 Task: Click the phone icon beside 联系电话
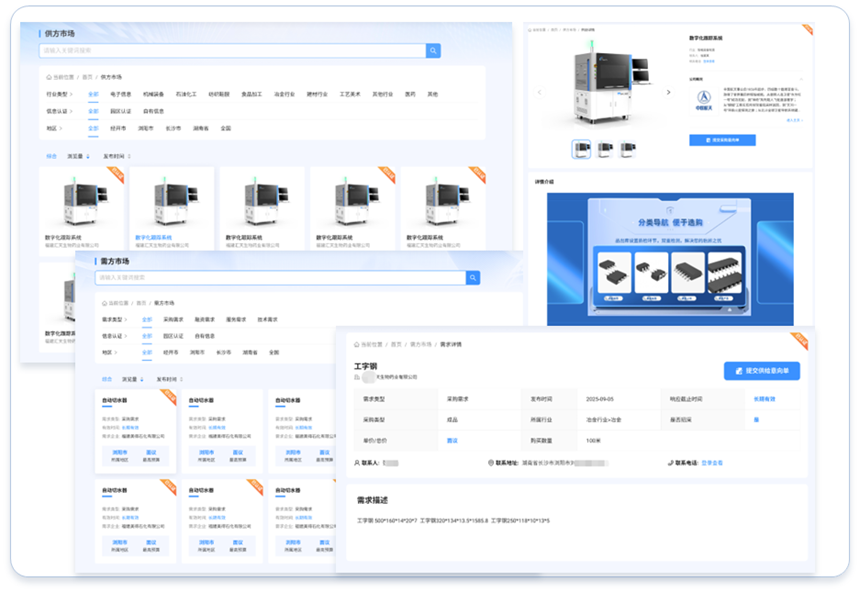coord(670,463)
